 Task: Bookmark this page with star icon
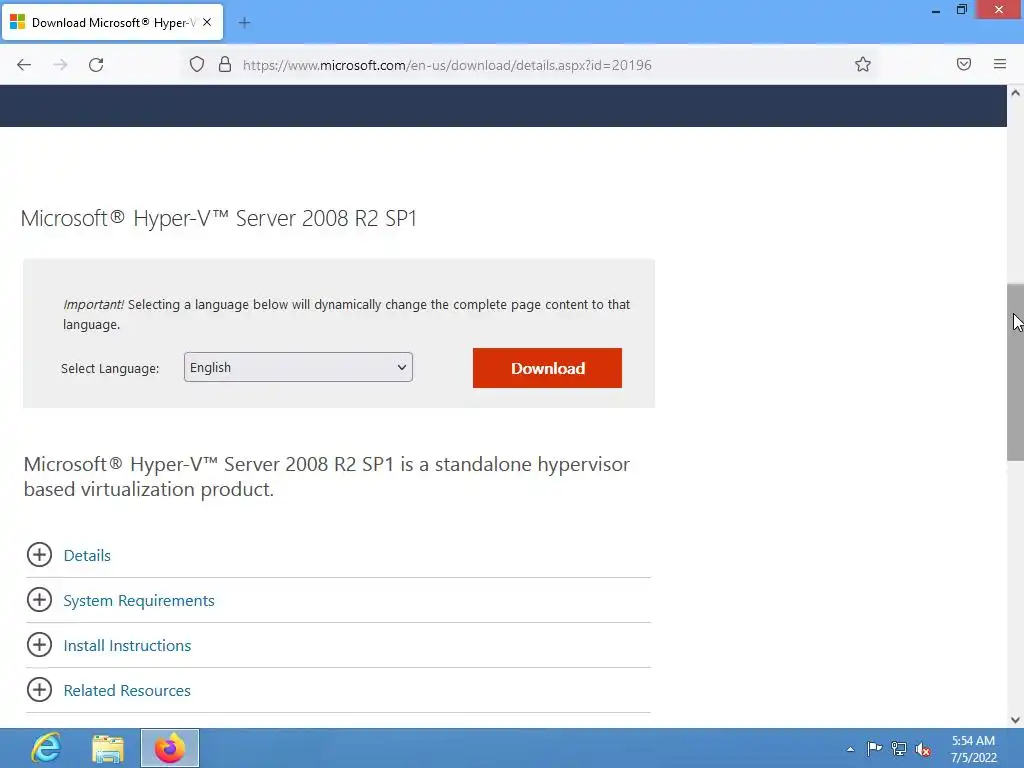[863, 64]
